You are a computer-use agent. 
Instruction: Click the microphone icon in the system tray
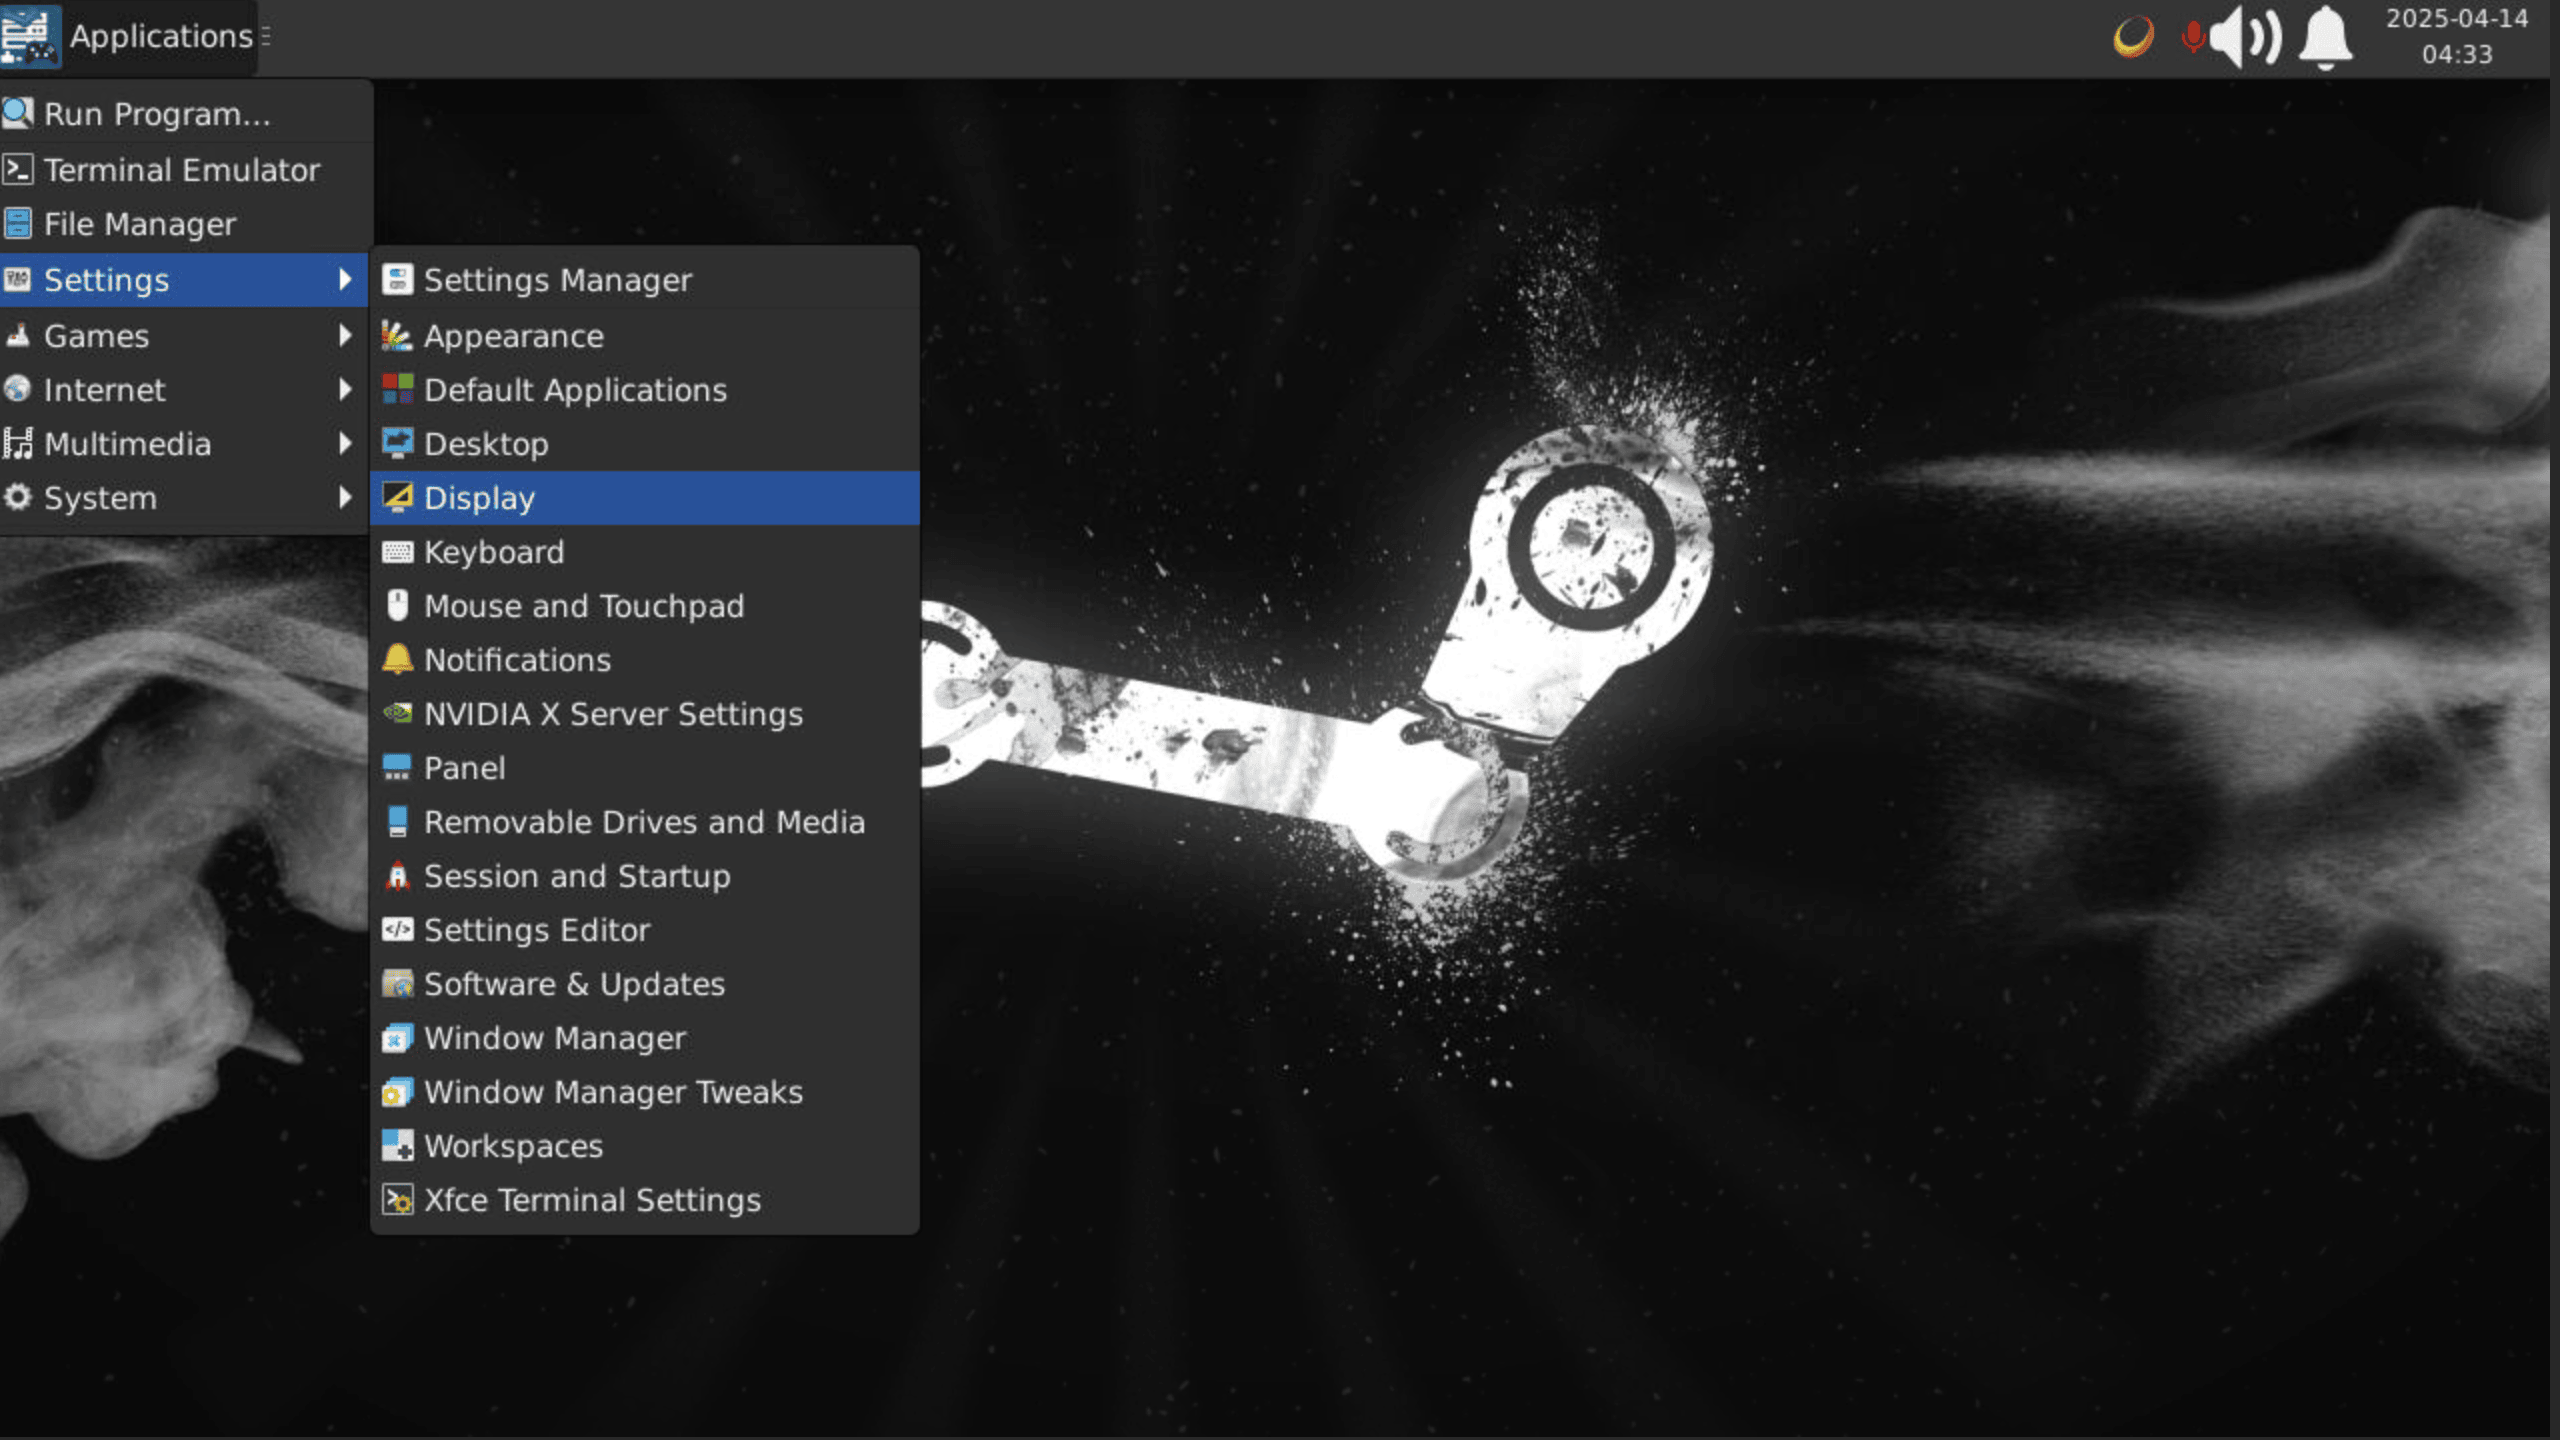tap(2192, 37)
